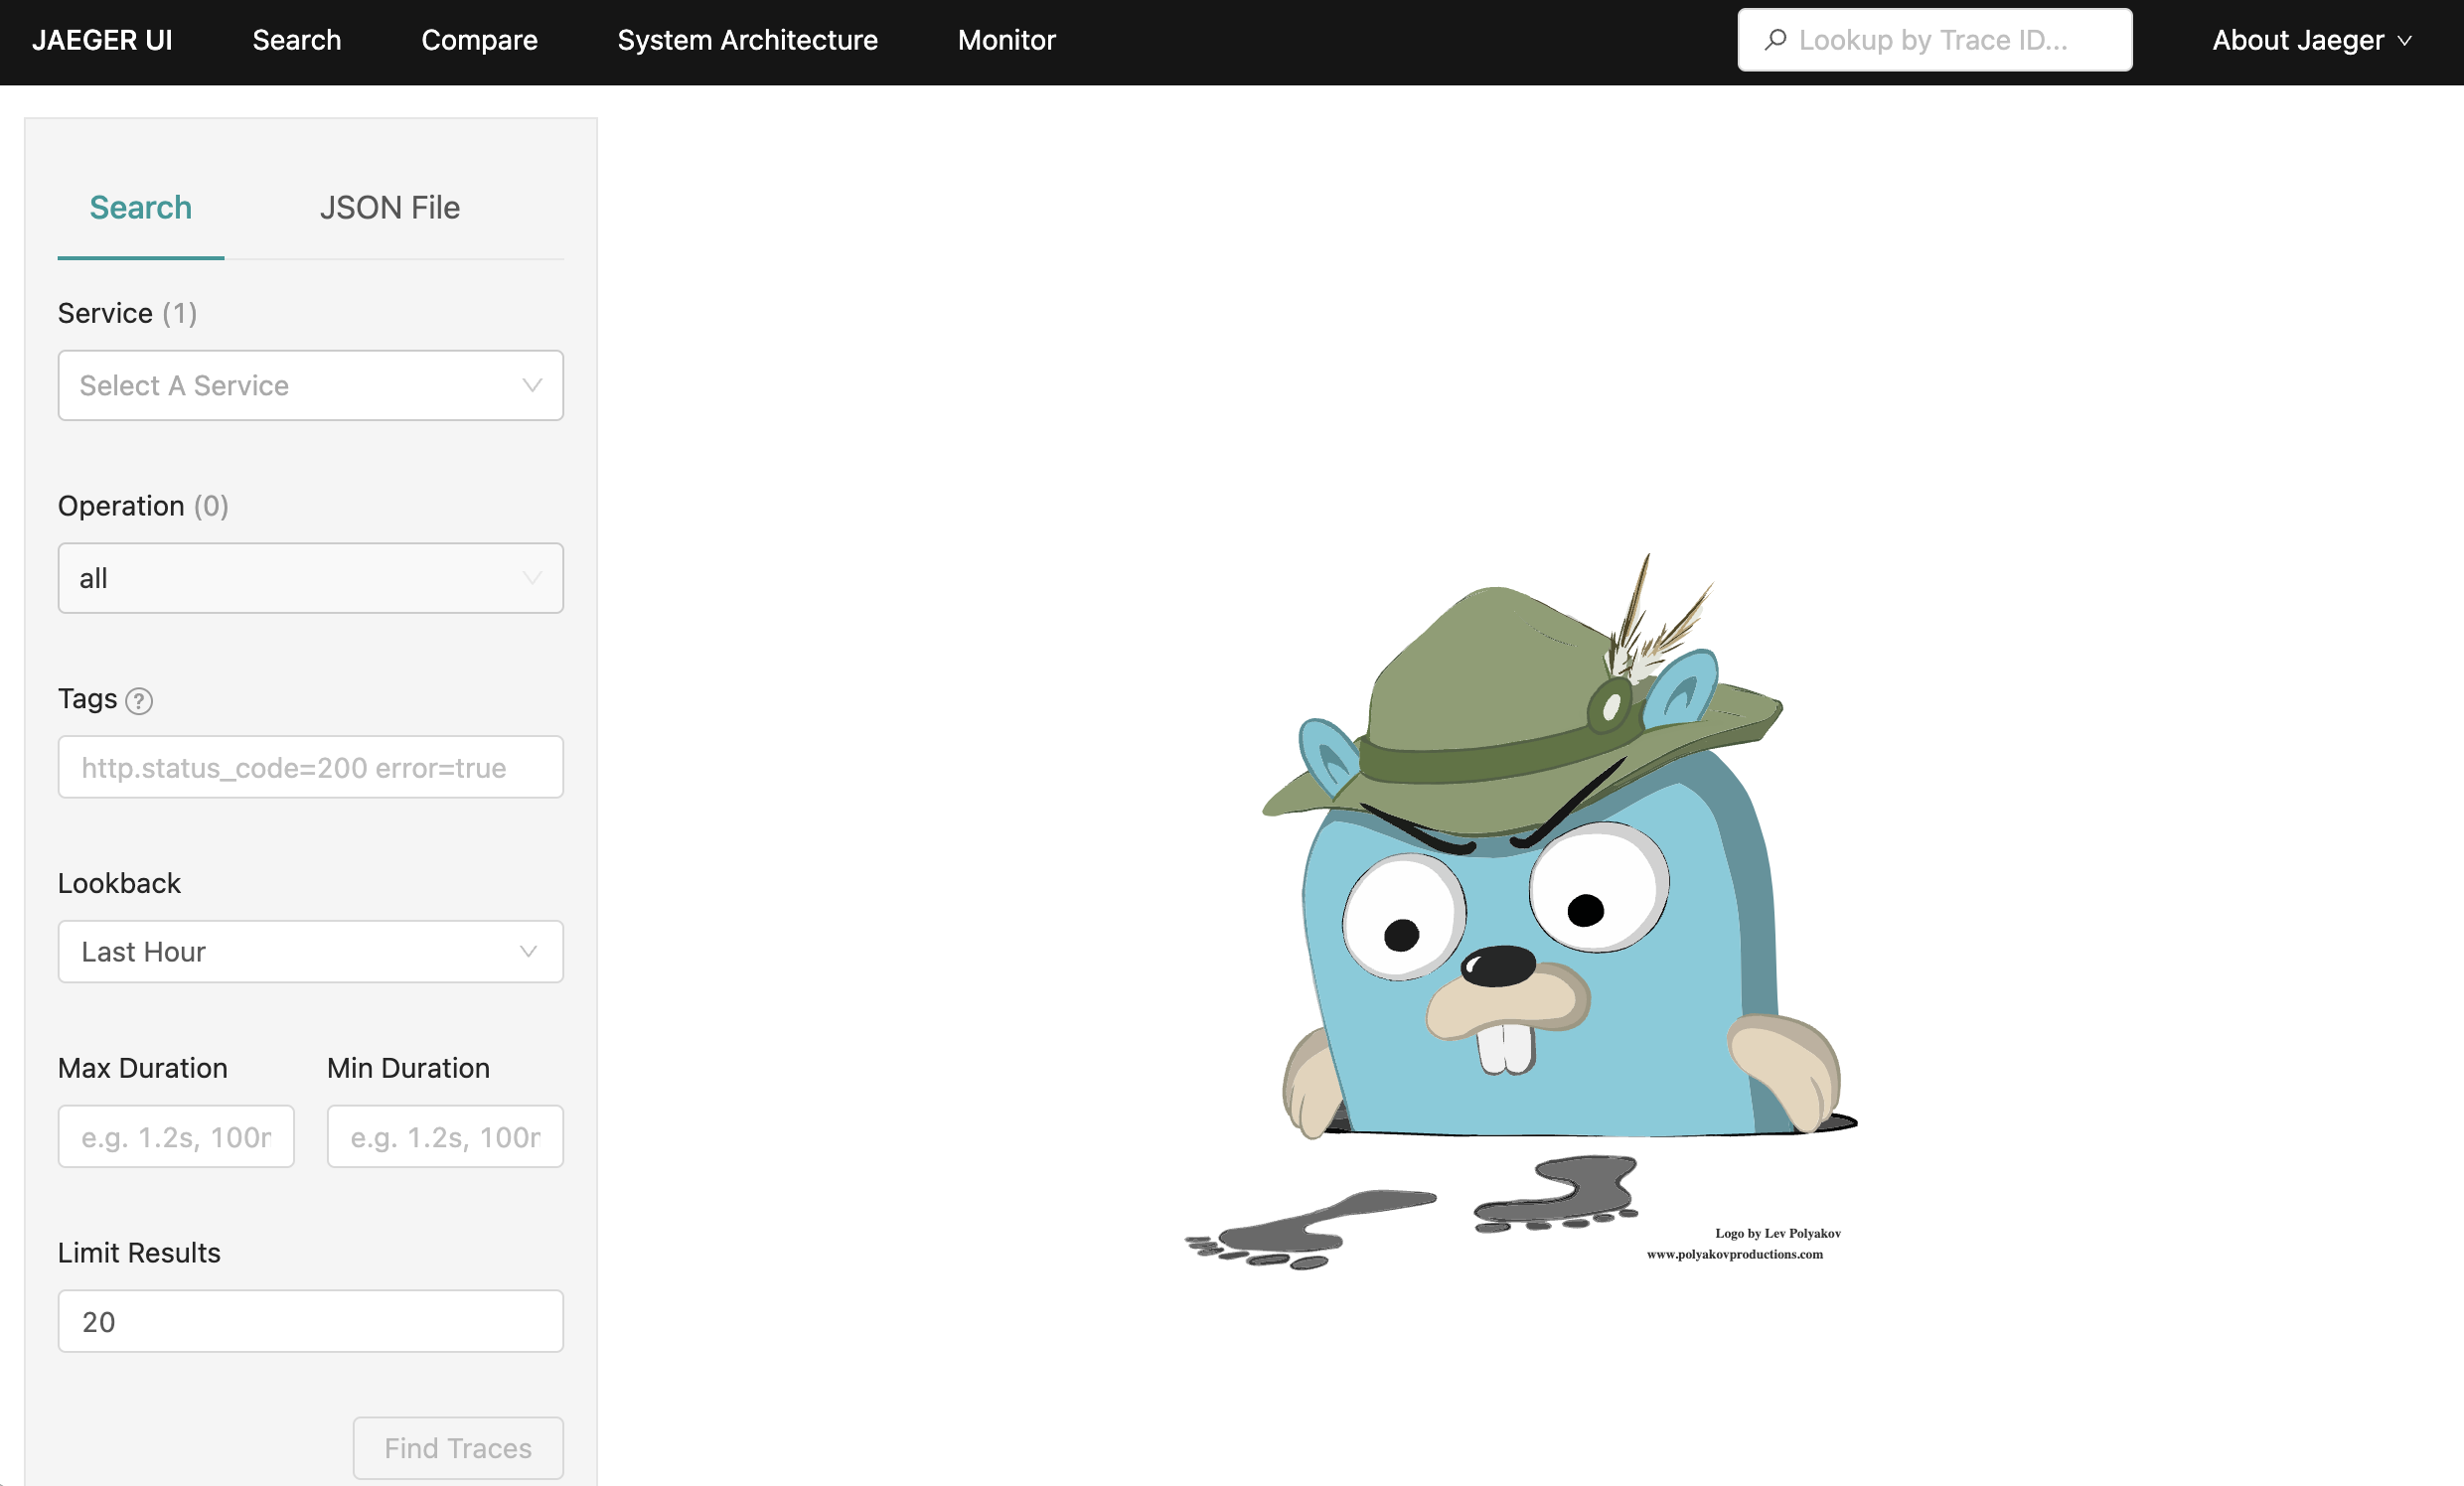Click the JAEGER UI home link
The image size is (2464, 1486).
click(x=102, y=40)
